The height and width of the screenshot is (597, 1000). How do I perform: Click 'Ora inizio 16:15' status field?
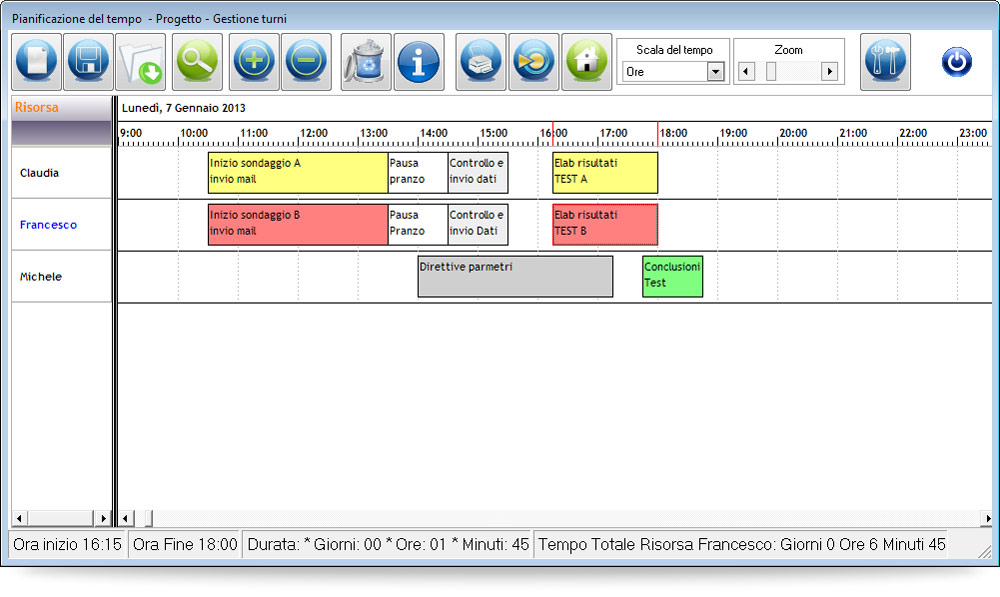coord(68,544)
